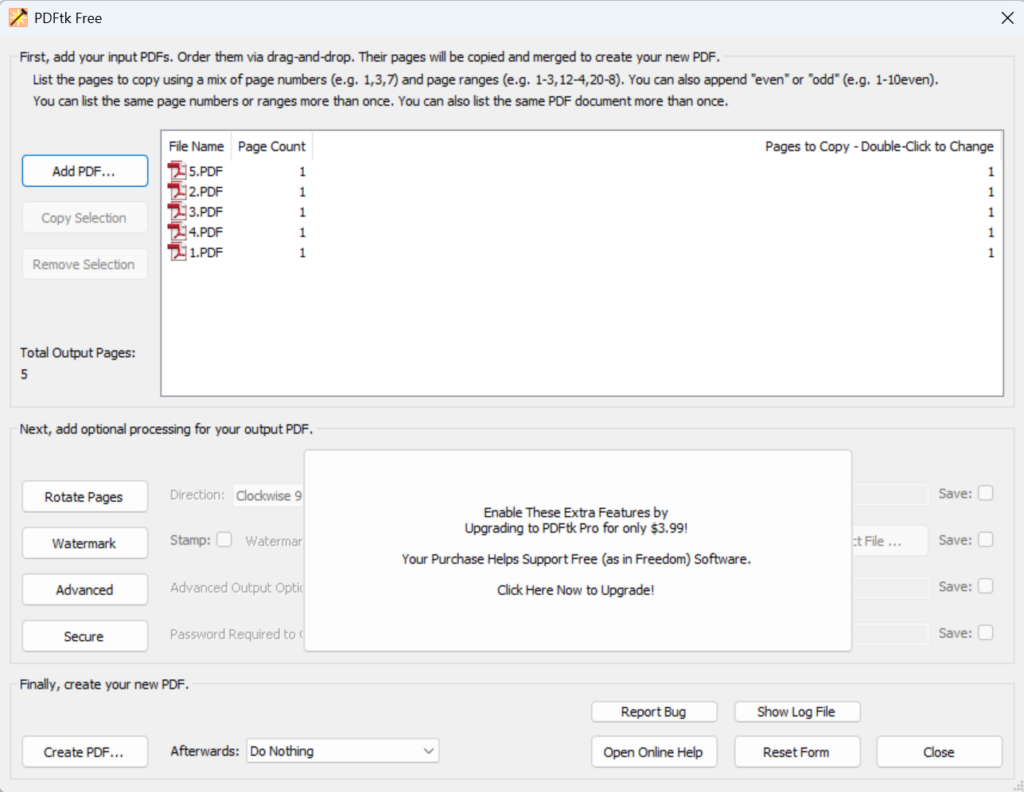Click the PDF icon next to 1.PDF

(177, 253)
